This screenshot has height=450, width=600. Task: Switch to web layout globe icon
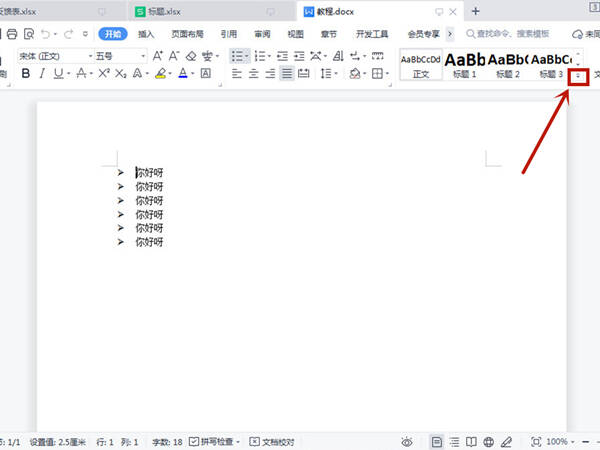pos(488,442)
